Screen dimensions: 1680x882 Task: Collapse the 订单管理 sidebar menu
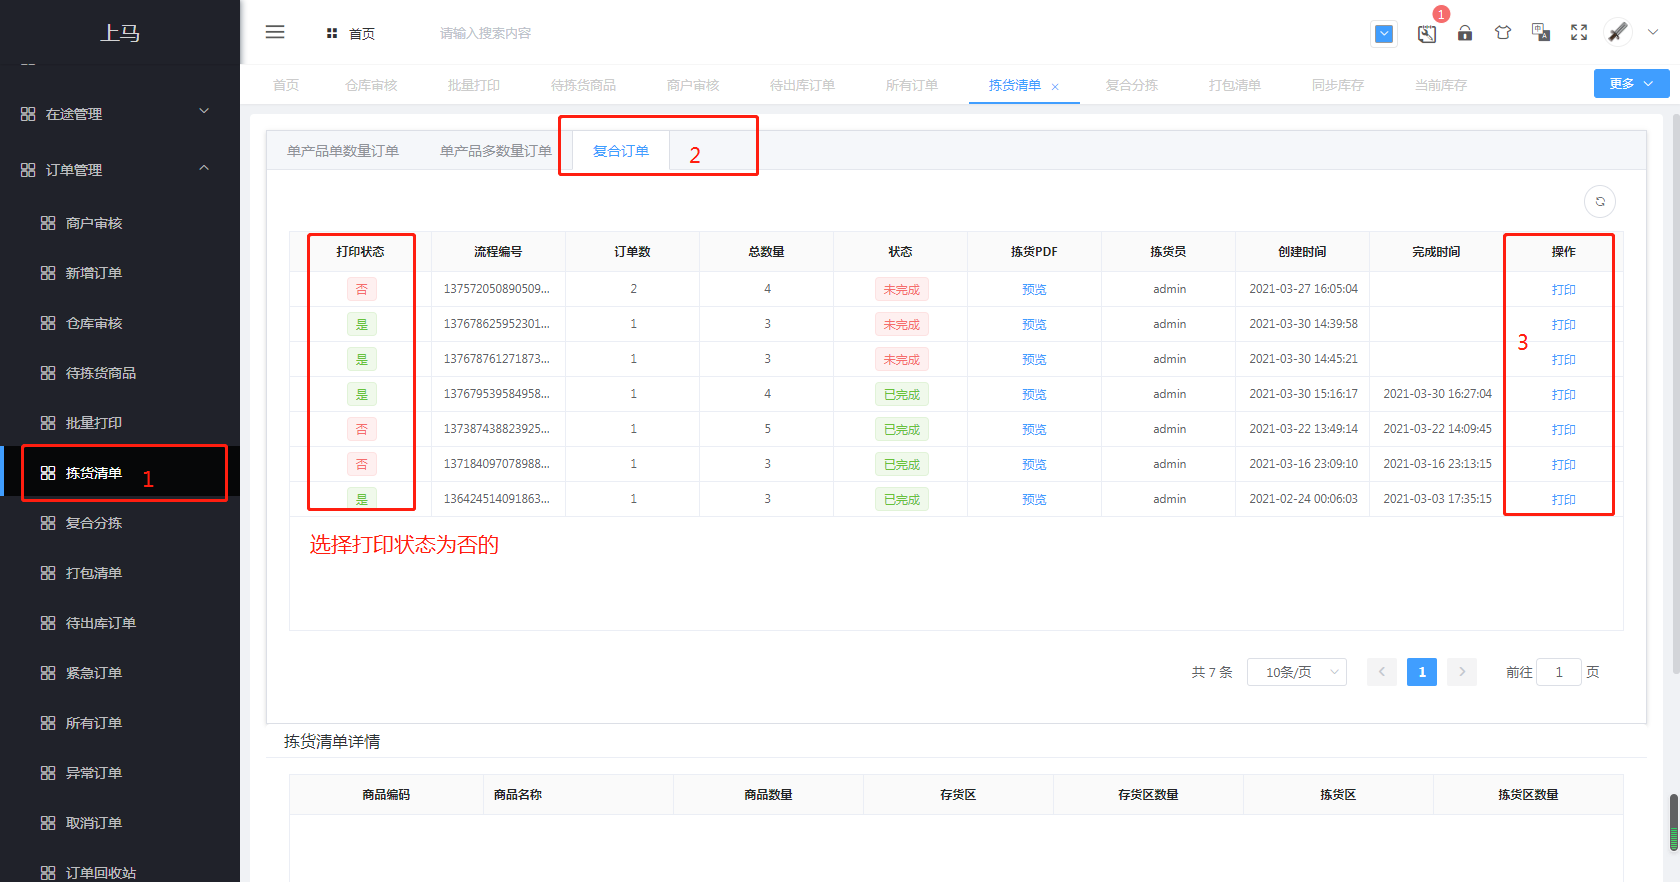pyautogui.click(x=120, y=169)
